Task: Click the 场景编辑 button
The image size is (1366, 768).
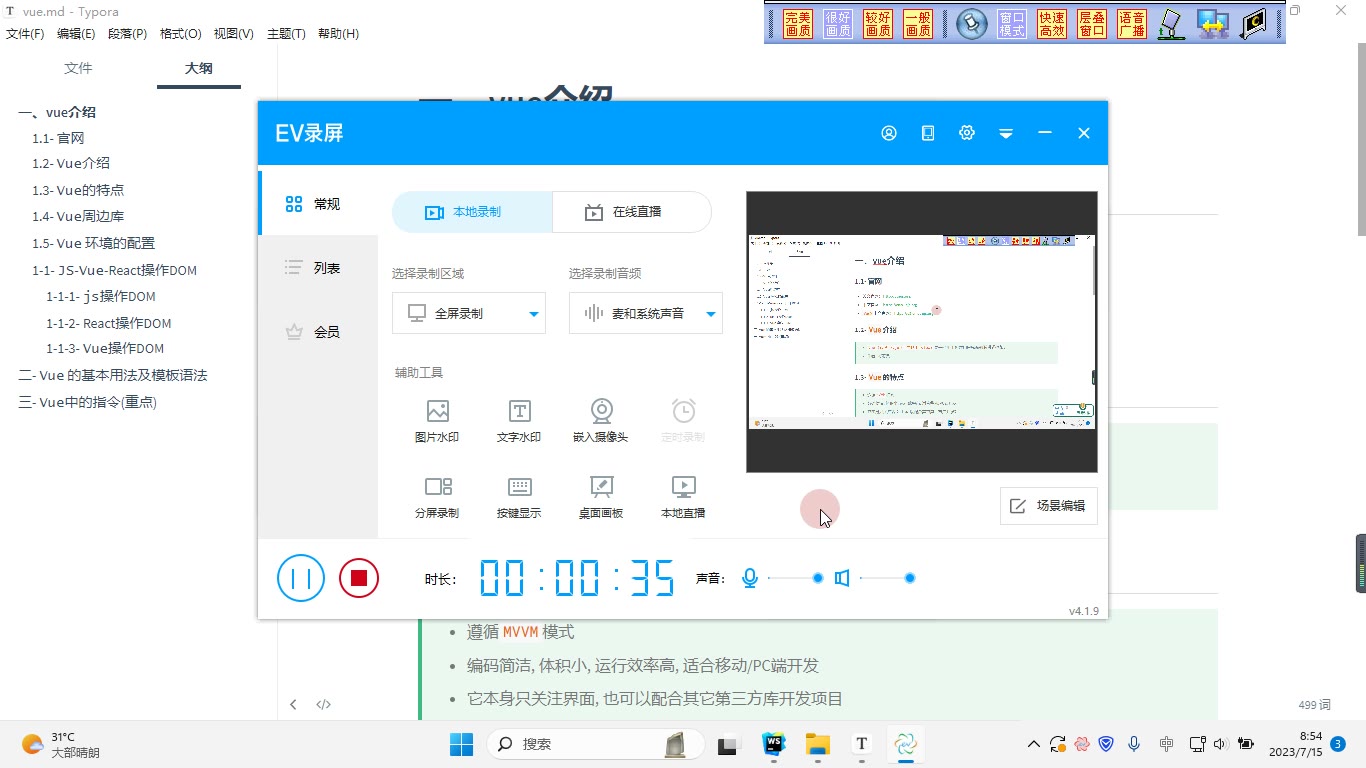Action: click(1049, 506)
